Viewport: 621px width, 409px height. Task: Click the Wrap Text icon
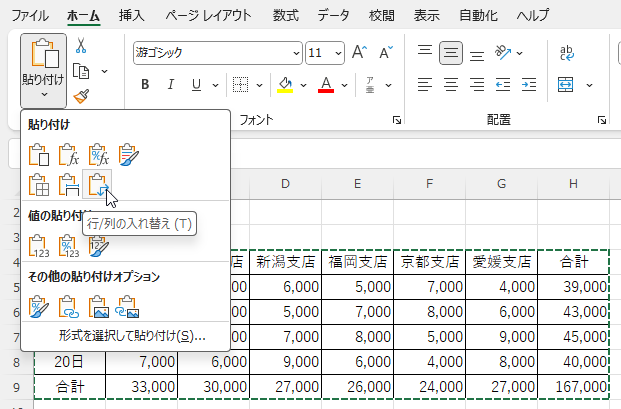(x=566, y=52)
